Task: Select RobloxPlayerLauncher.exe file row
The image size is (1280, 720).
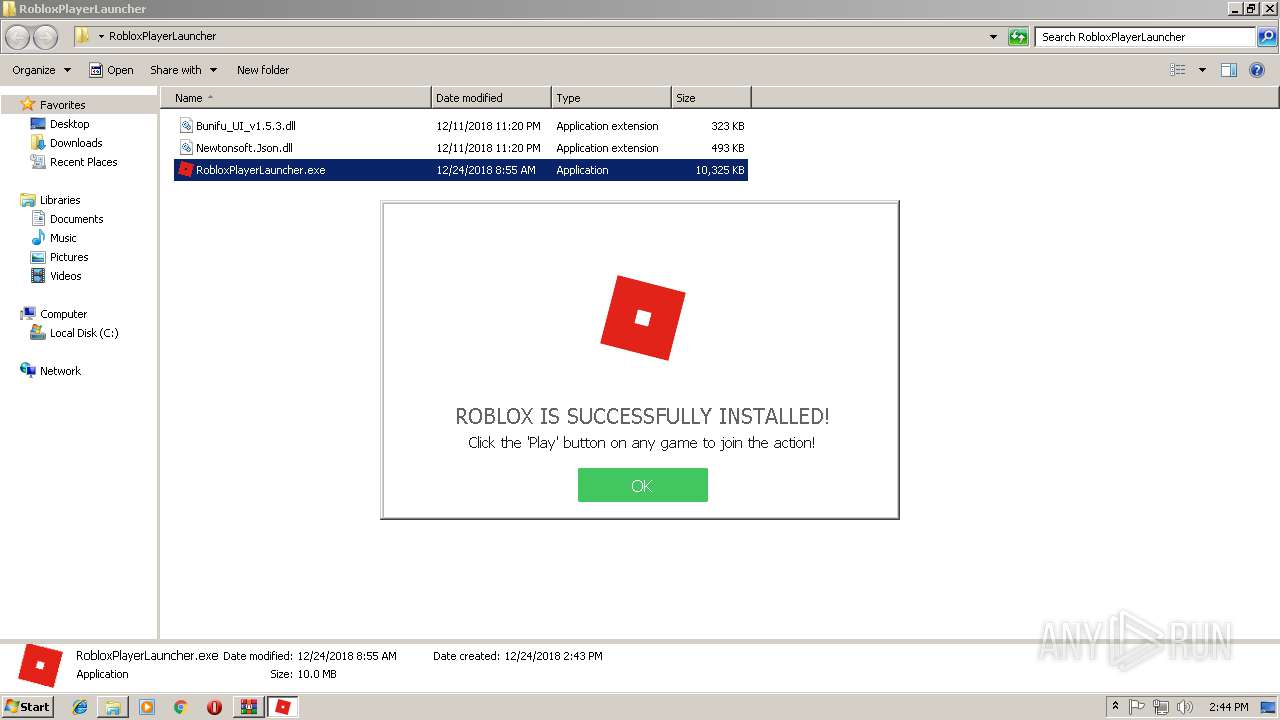Action: tap(461, 170)
